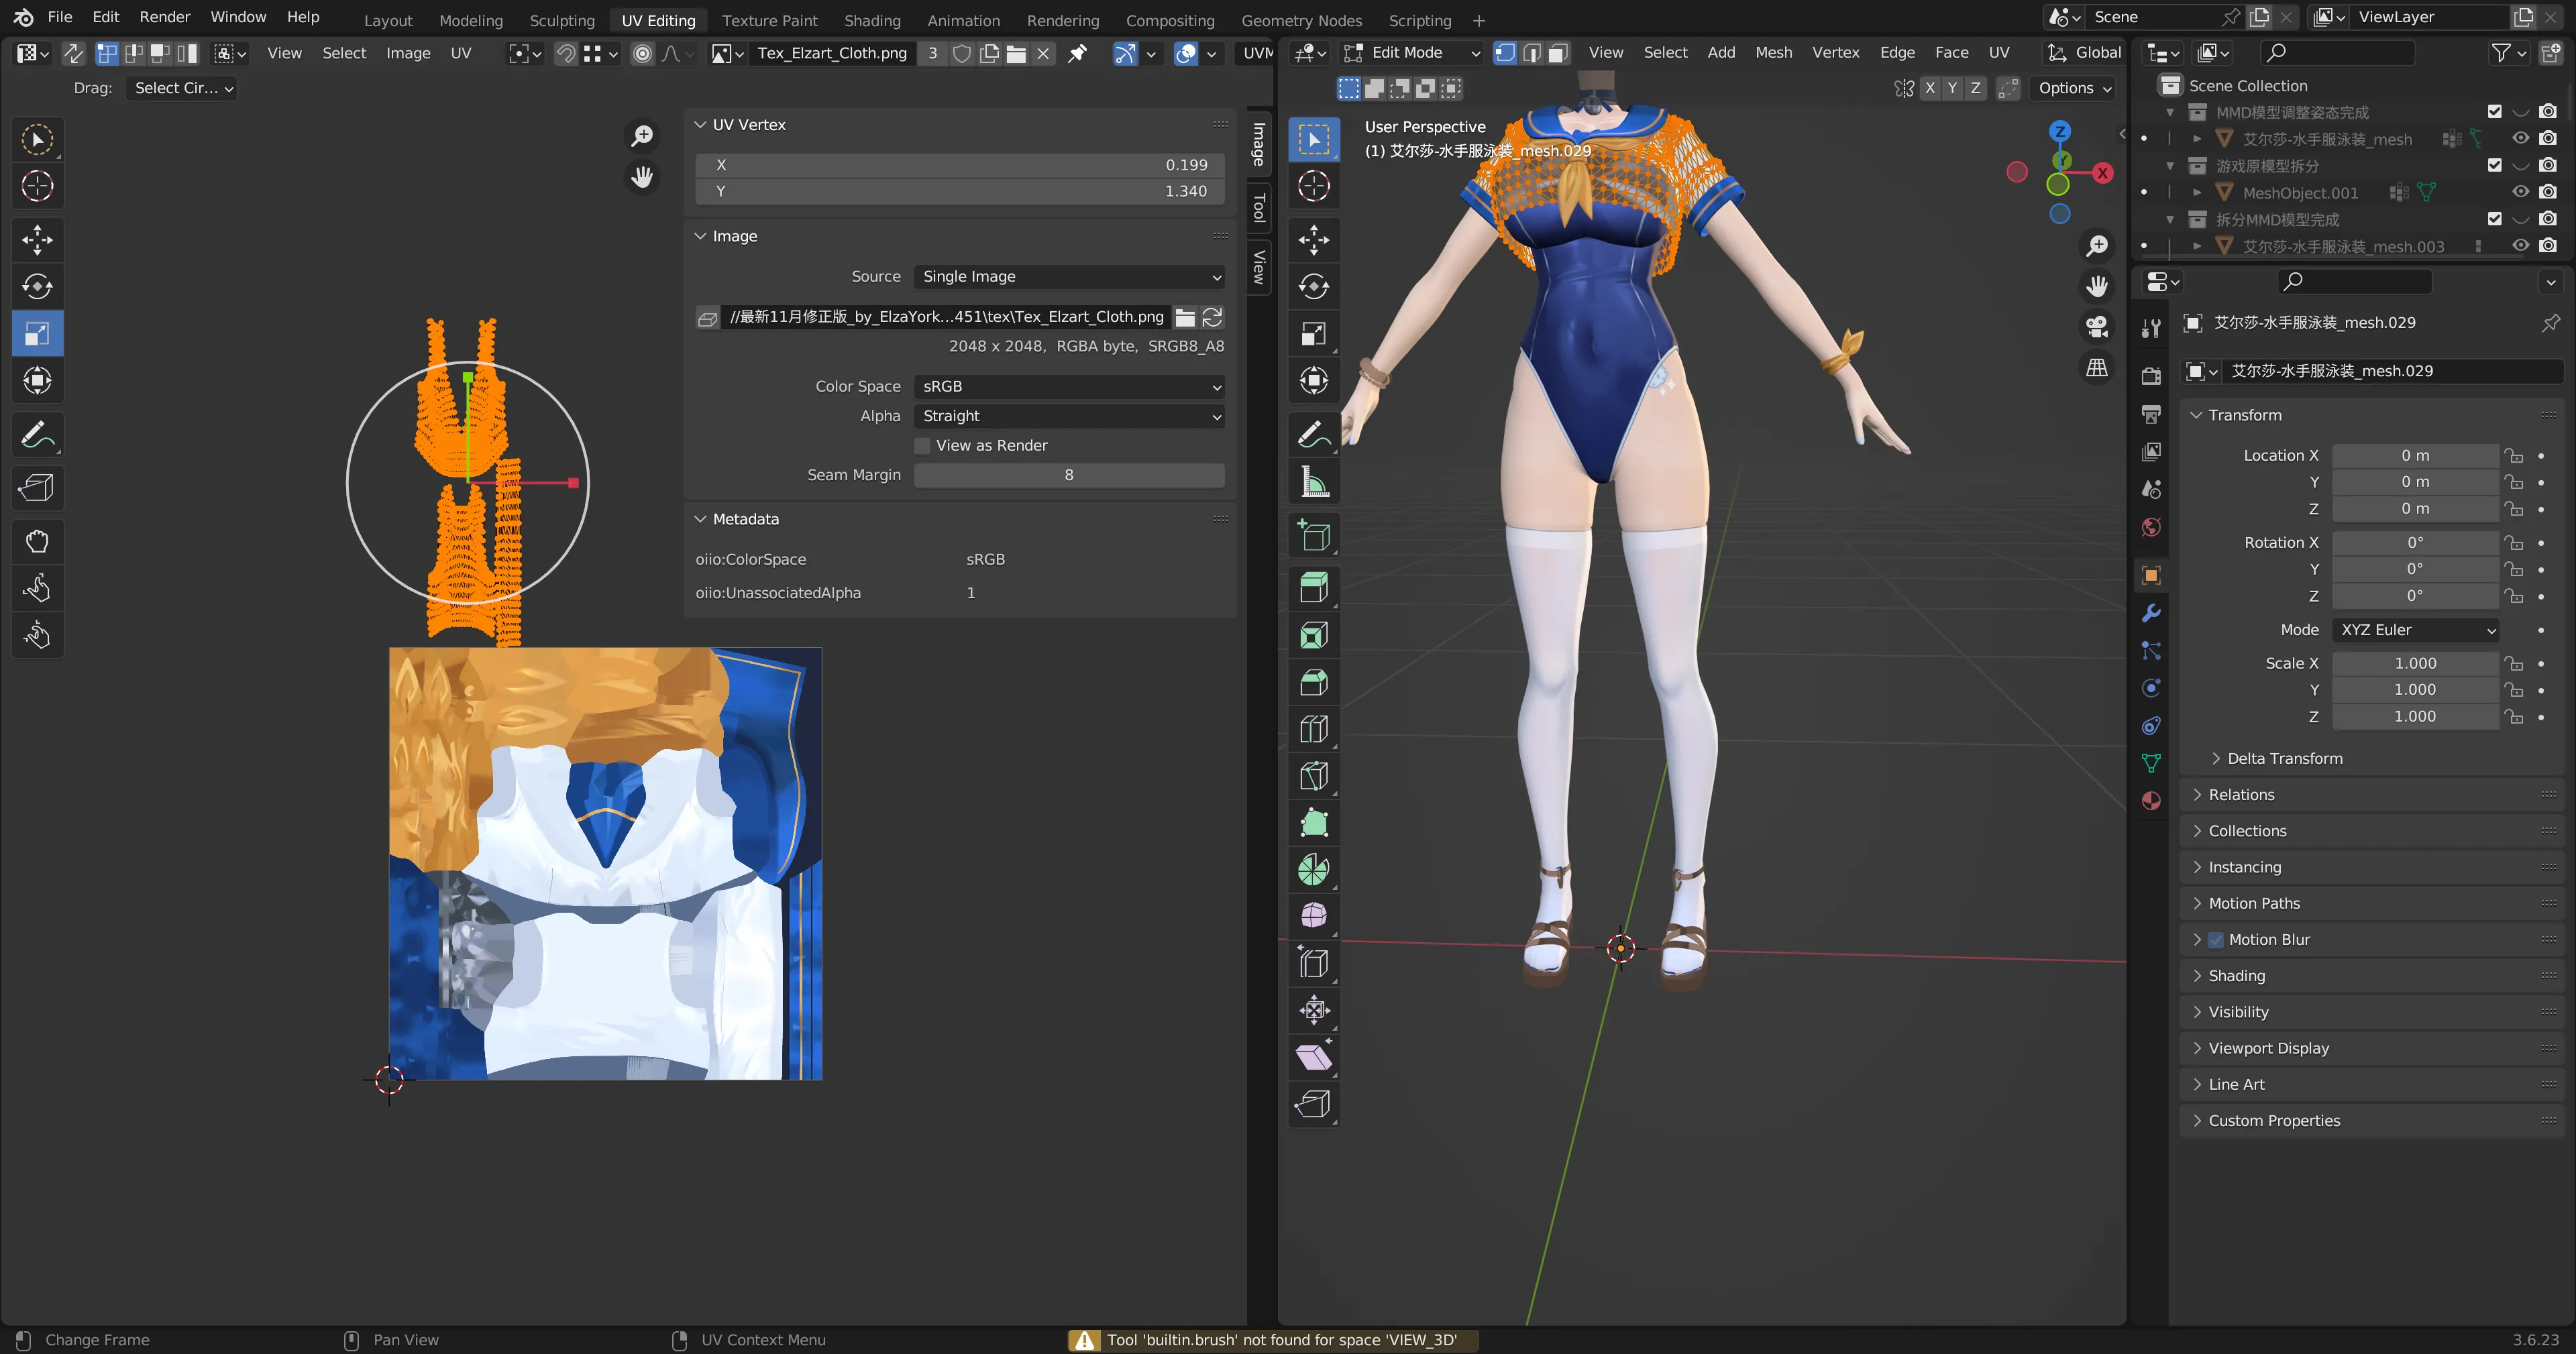Adjust the Seam Margin slider

click(x=1068, y=475)
